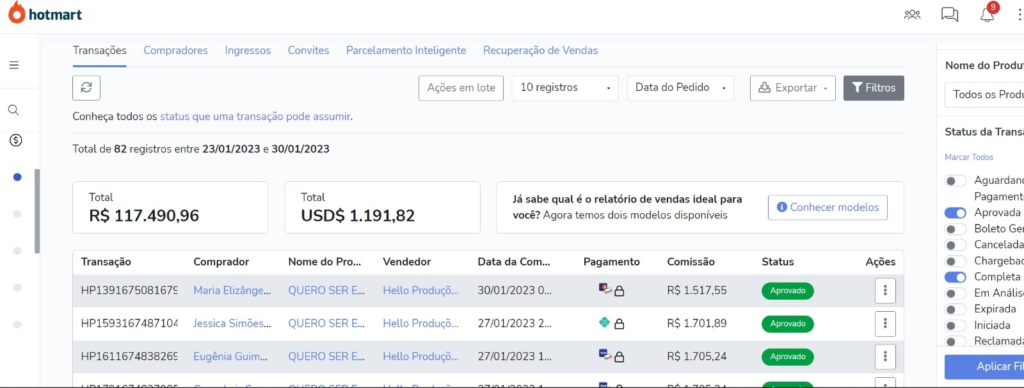Screen dimensions: 1024x388
Task: Click commission value R$ 1.701,89
Action: coord(697,323)
